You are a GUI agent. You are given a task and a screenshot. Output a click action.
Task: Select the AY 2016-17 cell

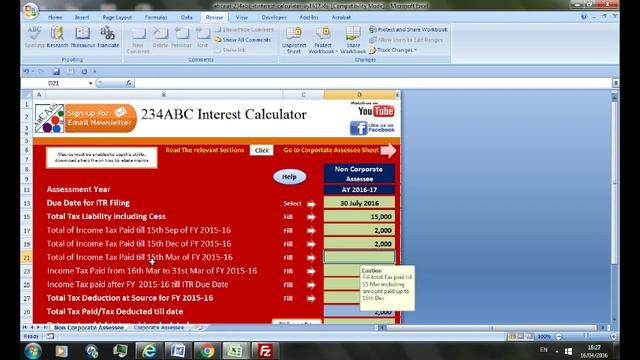point(359,190)
